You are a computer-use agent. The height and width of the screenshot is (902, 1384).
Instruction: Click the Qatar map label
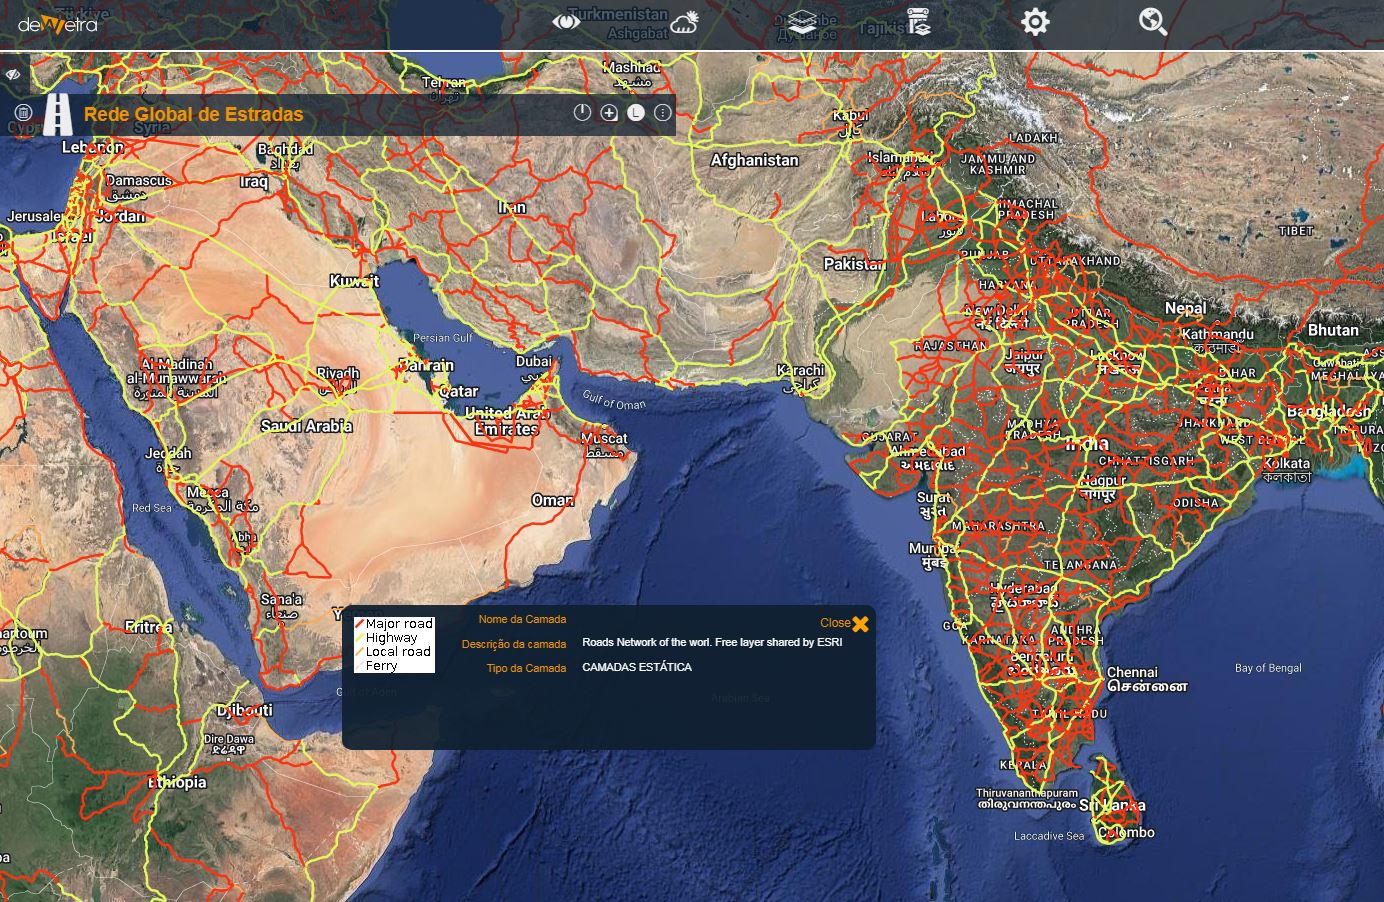[458, 391]
